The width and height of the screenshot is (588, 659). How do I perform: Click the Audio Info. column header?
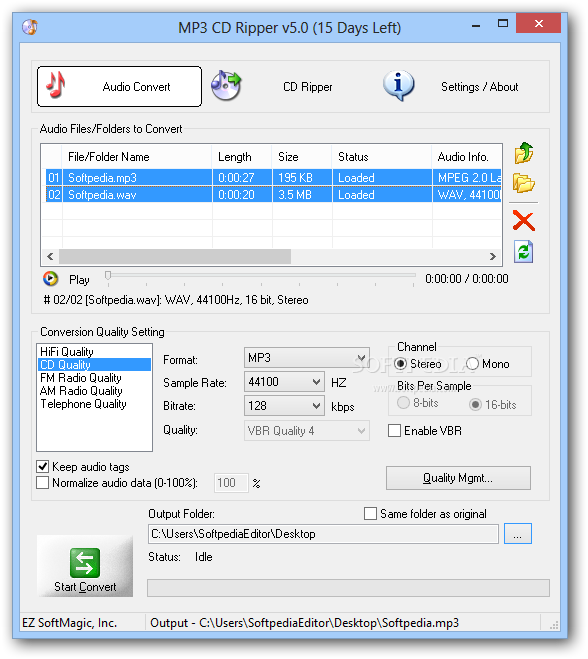(467, 157)
